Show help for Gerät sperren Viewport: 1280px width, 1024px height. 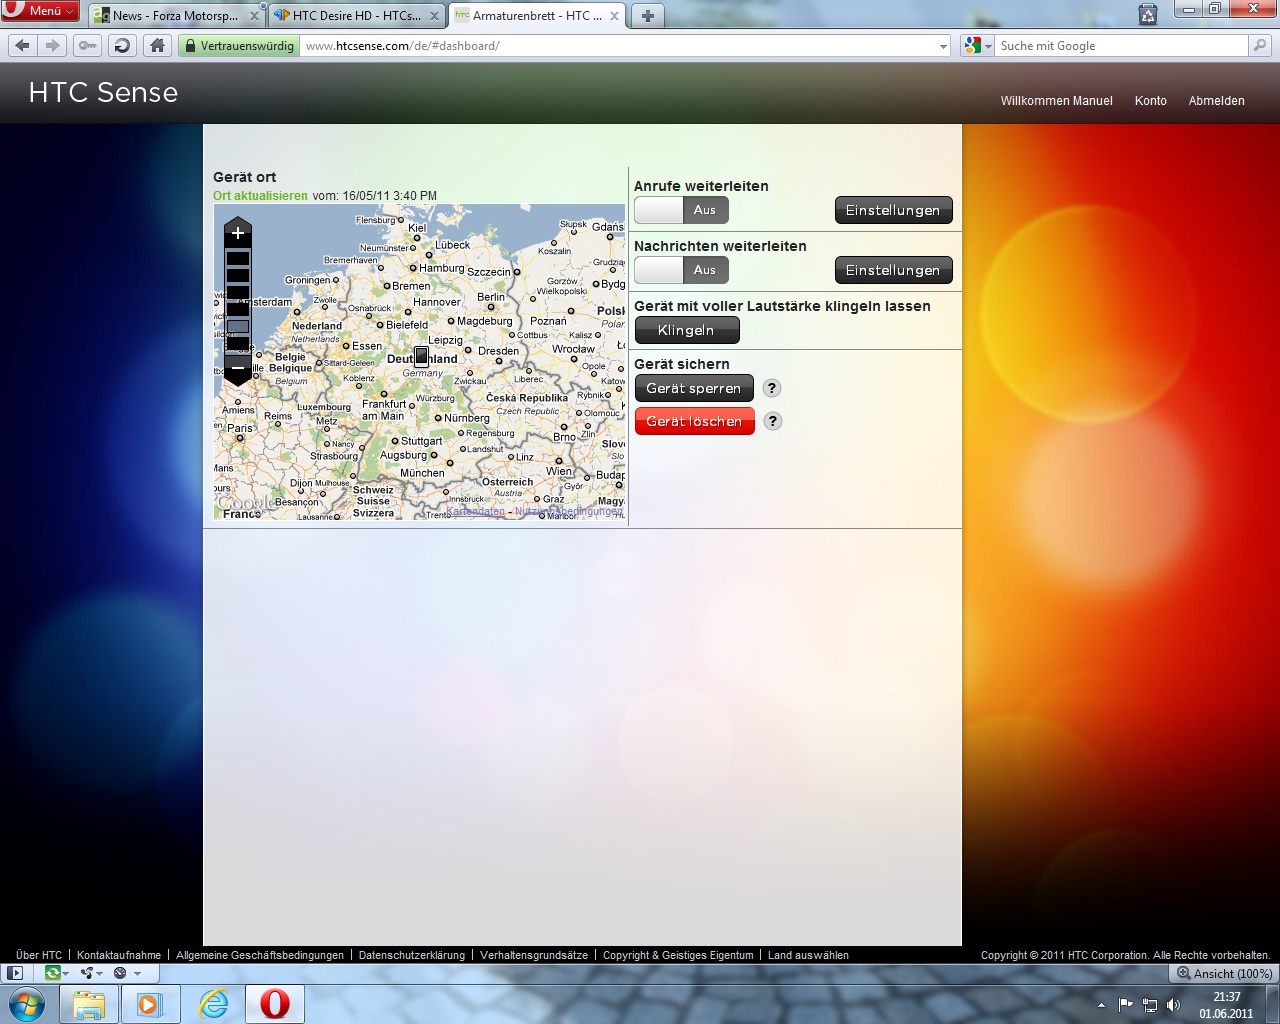772,388
